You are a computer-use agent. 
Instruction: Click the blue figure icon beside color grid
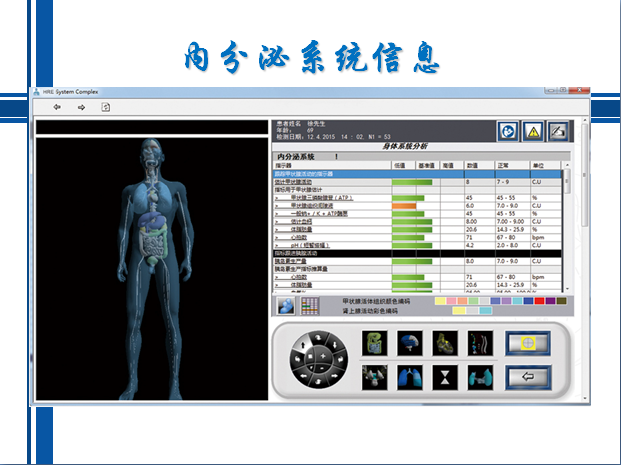[285, 306]
